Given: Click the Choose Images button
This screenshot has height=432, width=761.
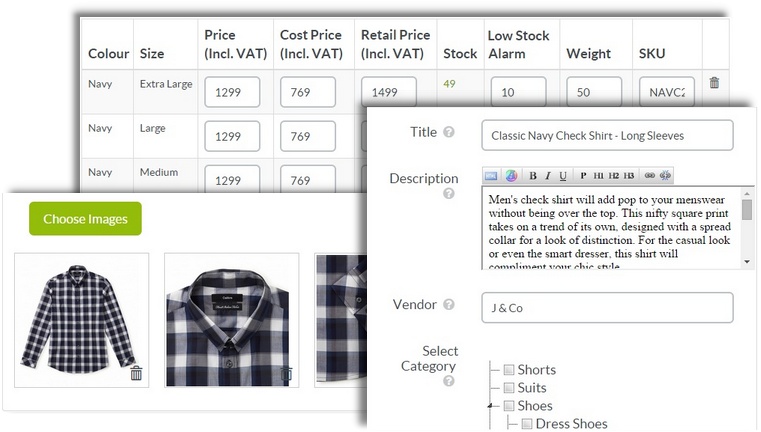Looking at the screenshot, I should 85,219.
